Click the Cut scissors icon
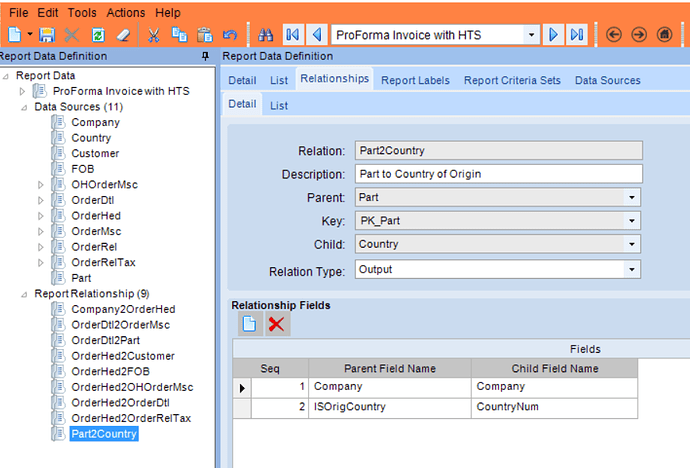Screen dimensions: 690x468 coord(153,34)
